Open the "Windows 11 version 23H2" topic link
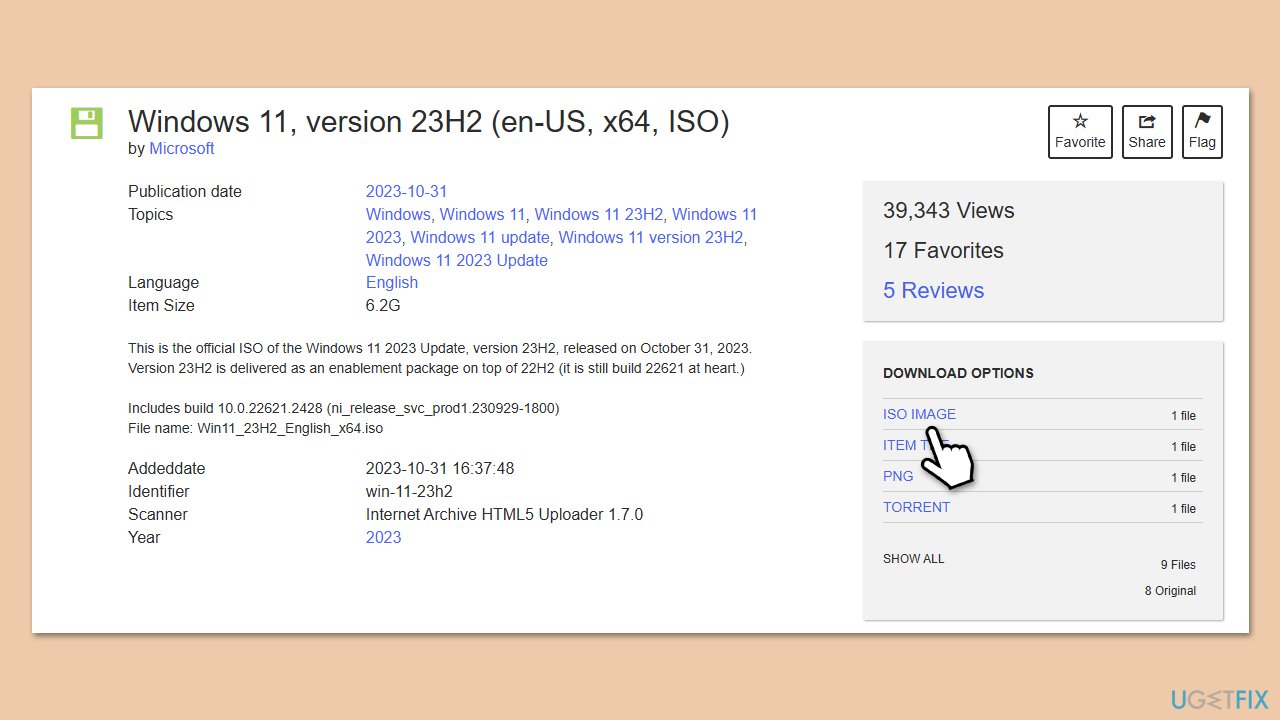The width and height of the screenshot is (1280, 720). coord(651,237)
